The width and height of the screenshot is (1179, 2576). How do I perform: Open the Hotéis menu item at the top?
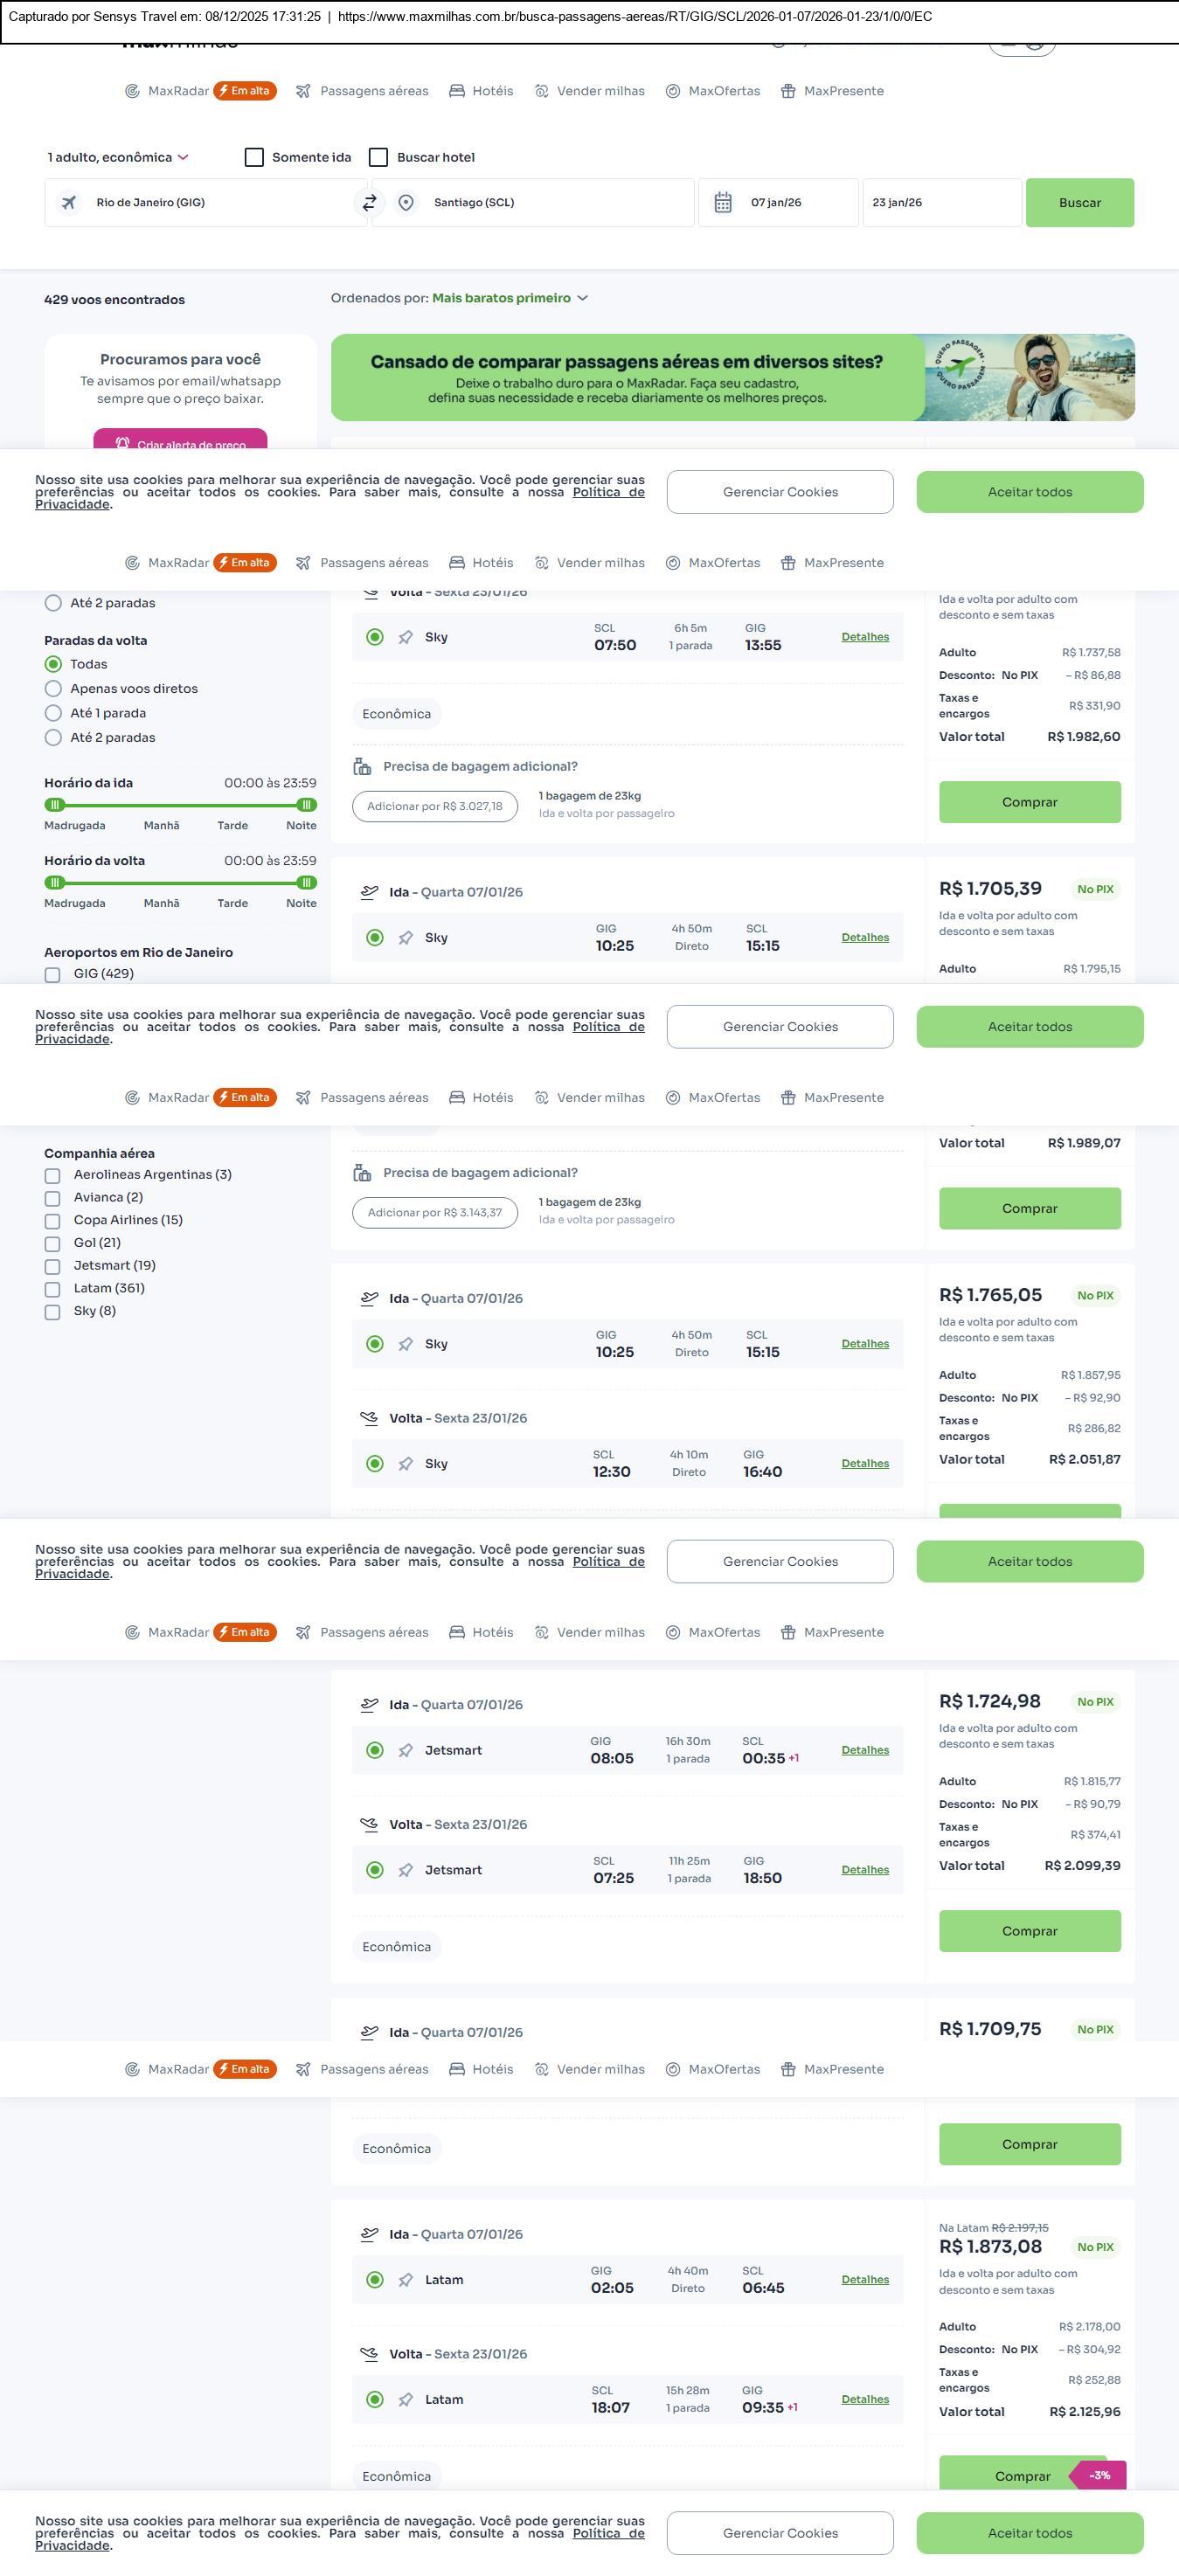(482, 91)
